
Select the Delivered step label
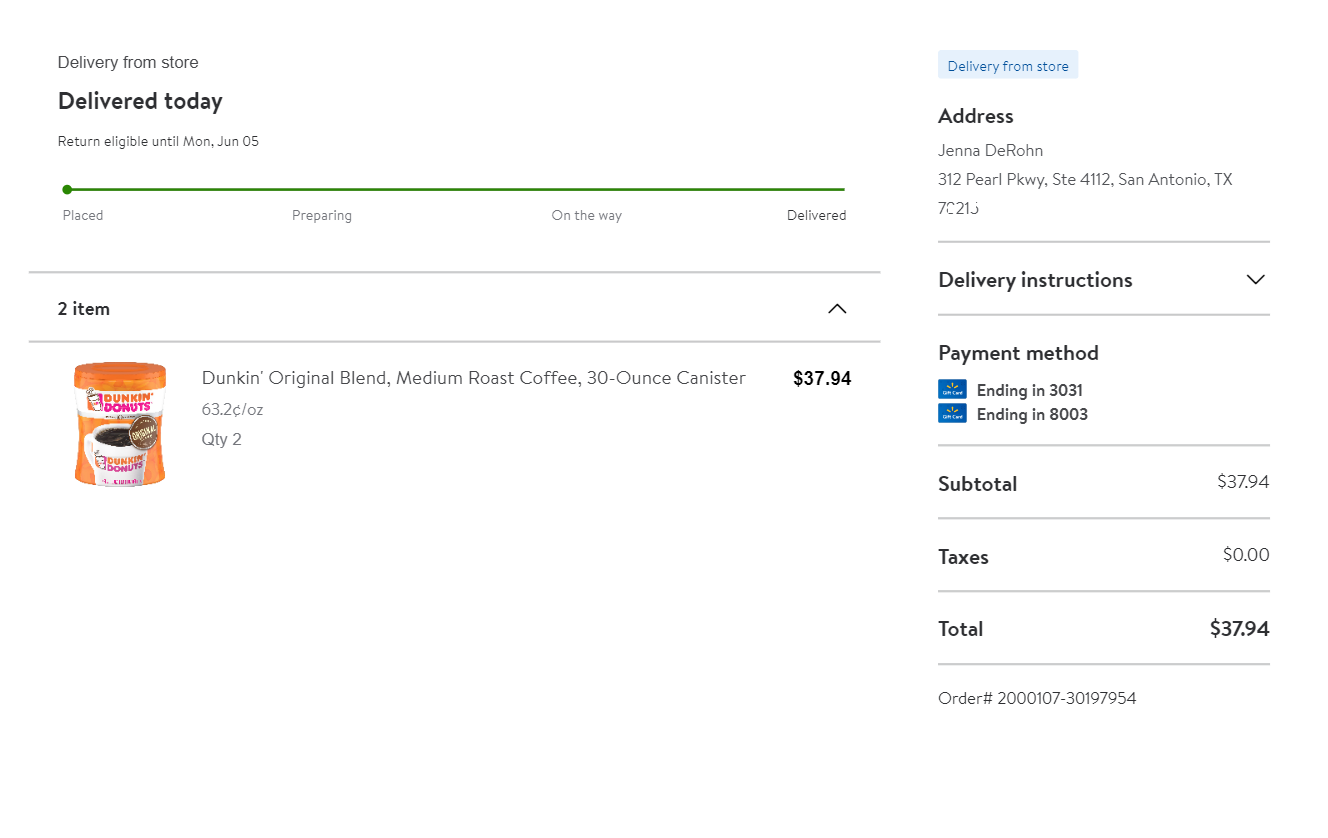[x=816, y=215]
